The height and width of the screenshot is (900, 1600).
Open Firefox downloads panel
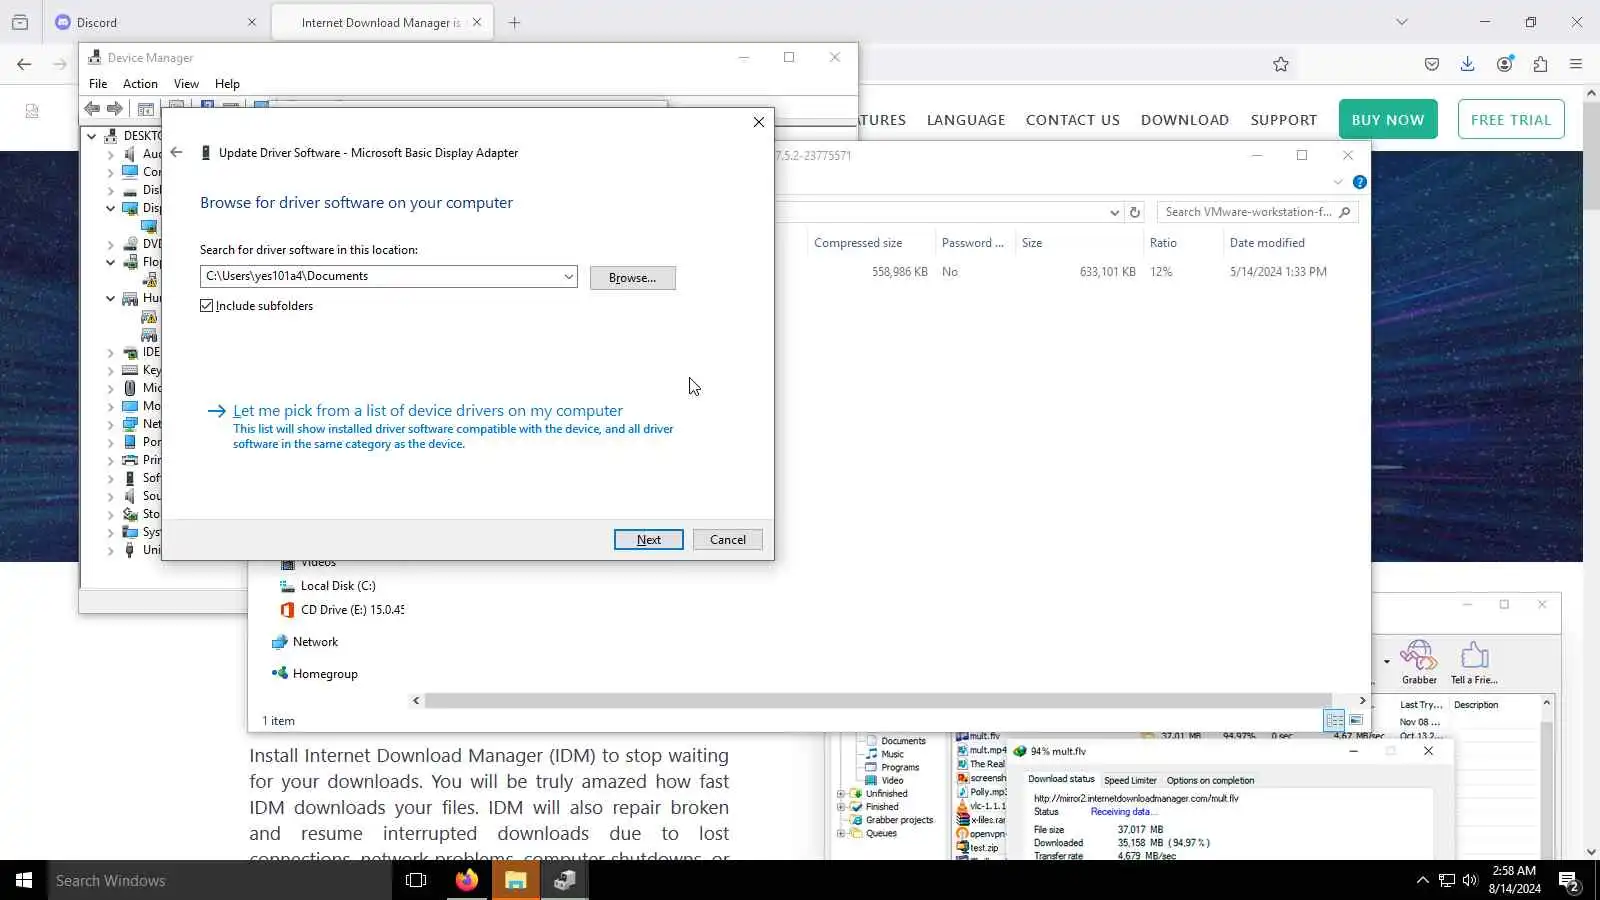[x=1467, y=64]
